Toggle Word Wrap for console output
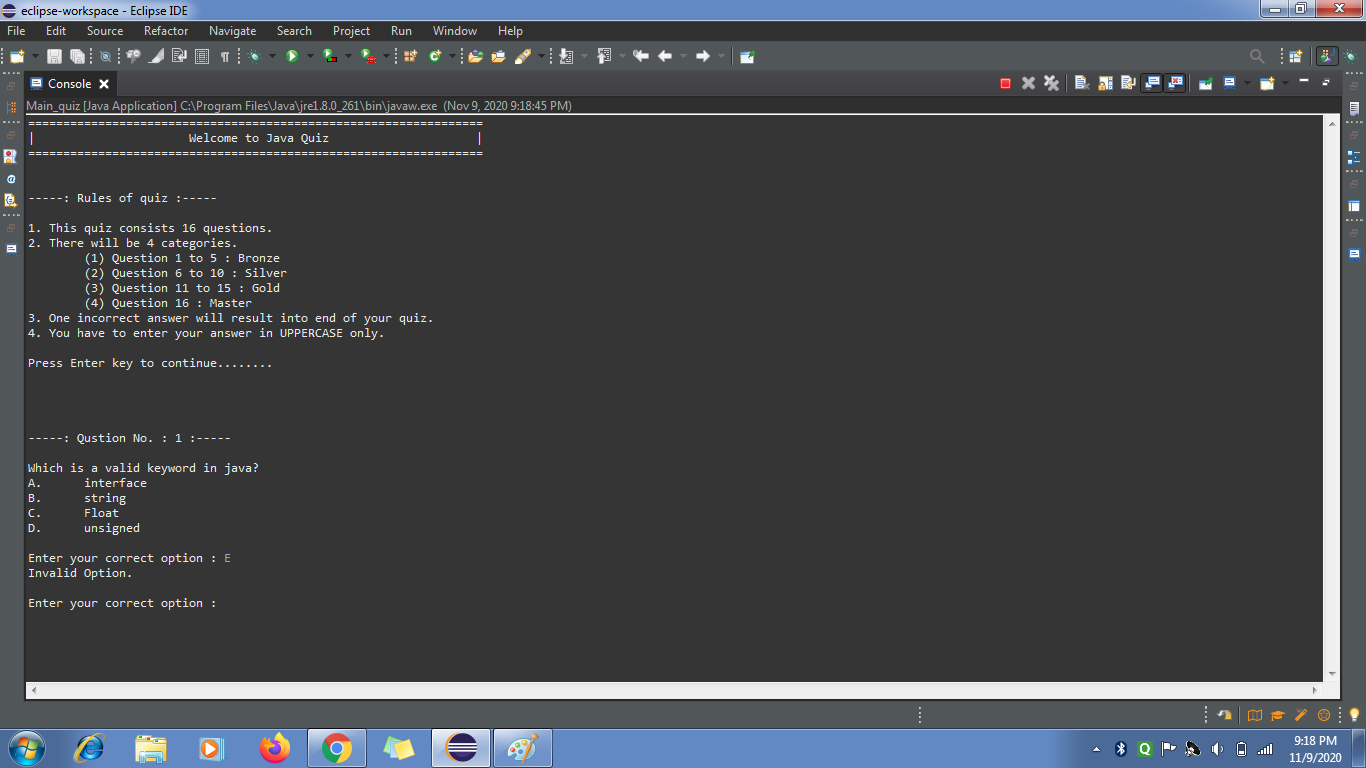The height and width of the screenshot is (768, 1366). [x=1127, y=82]
